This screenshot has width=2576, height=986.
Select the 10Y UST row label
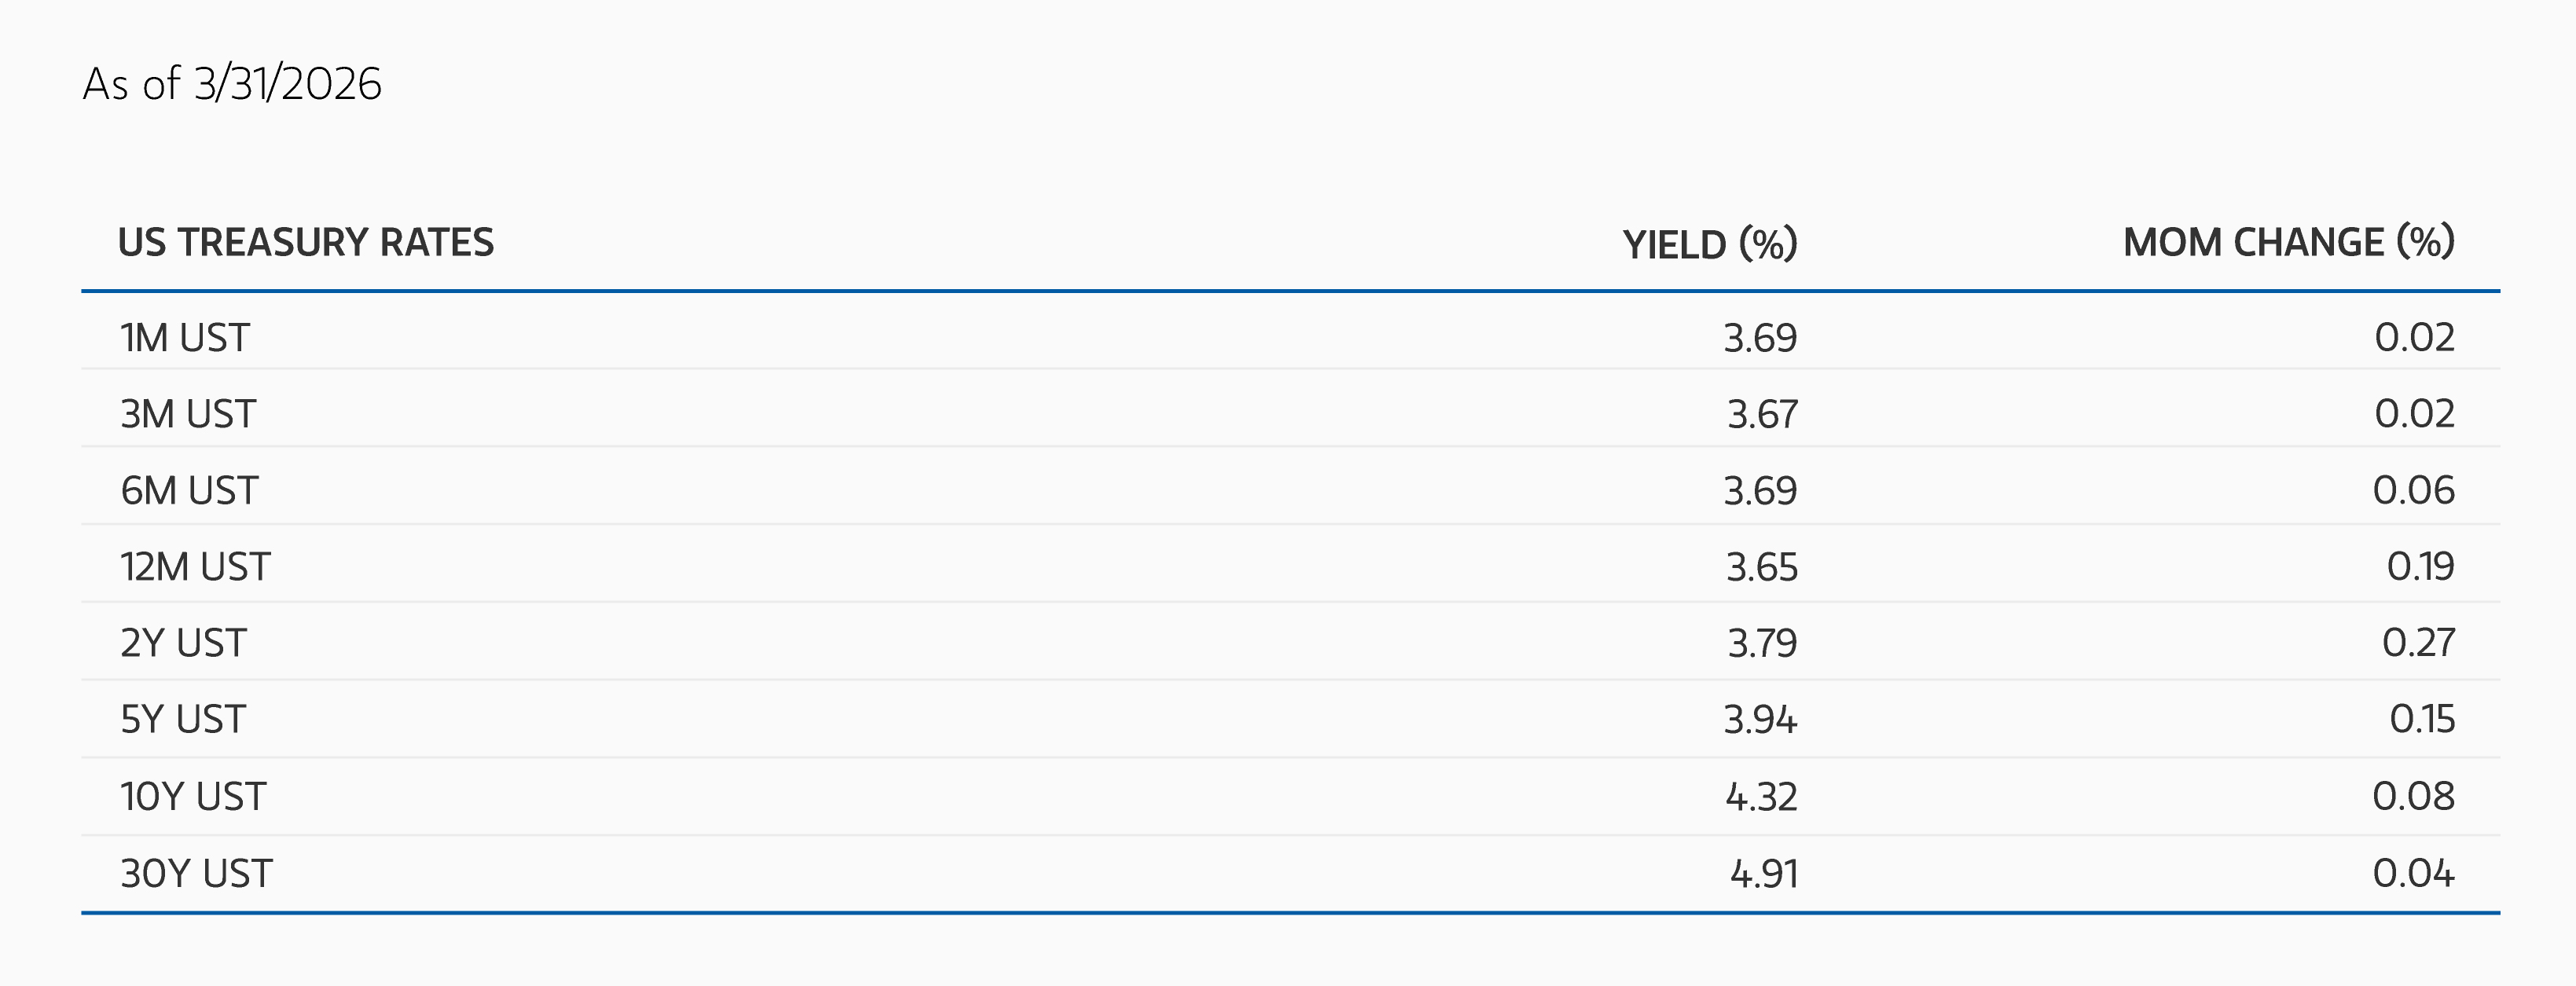193,797
